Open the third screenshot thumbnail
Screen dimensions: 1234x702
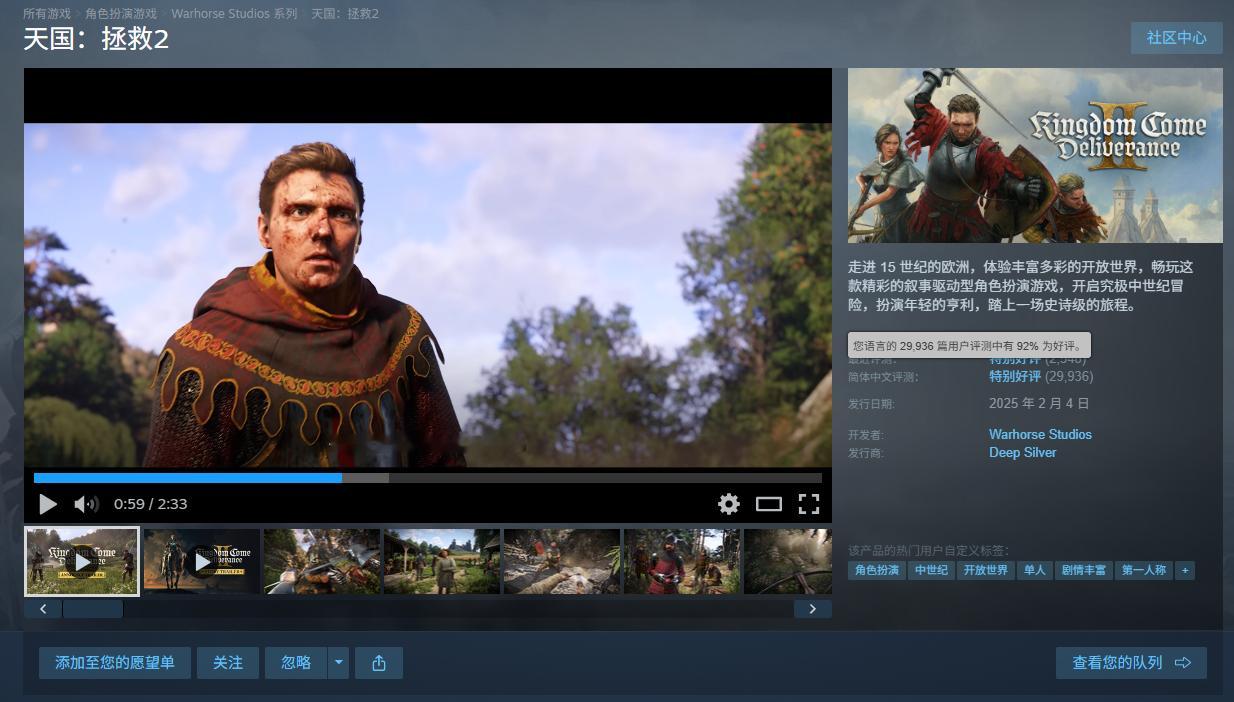click(x=322, y=561)
